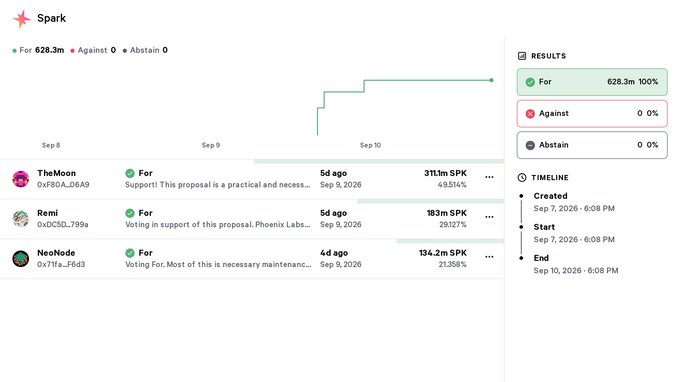Image resolution: width=680 pixels, height=382 pixels.
Task: Click the 29.127% vote share
Action: pyautogui.click(x=452, y=225)
